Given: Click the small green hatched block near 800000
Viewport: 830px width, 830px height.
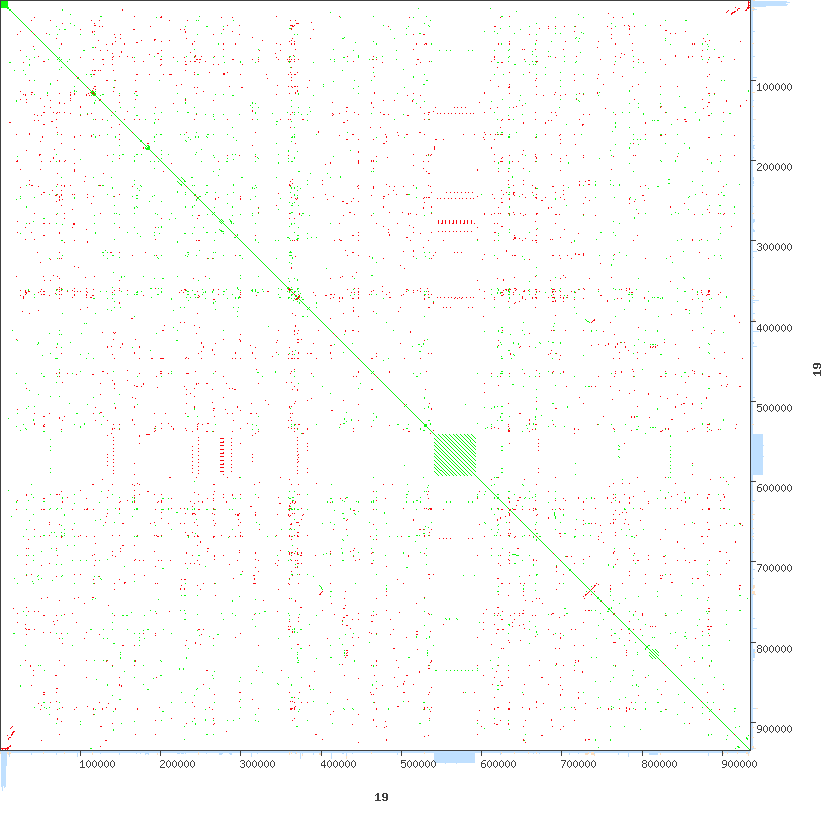Looking at the screenshot, I should (x=653, y=654).
